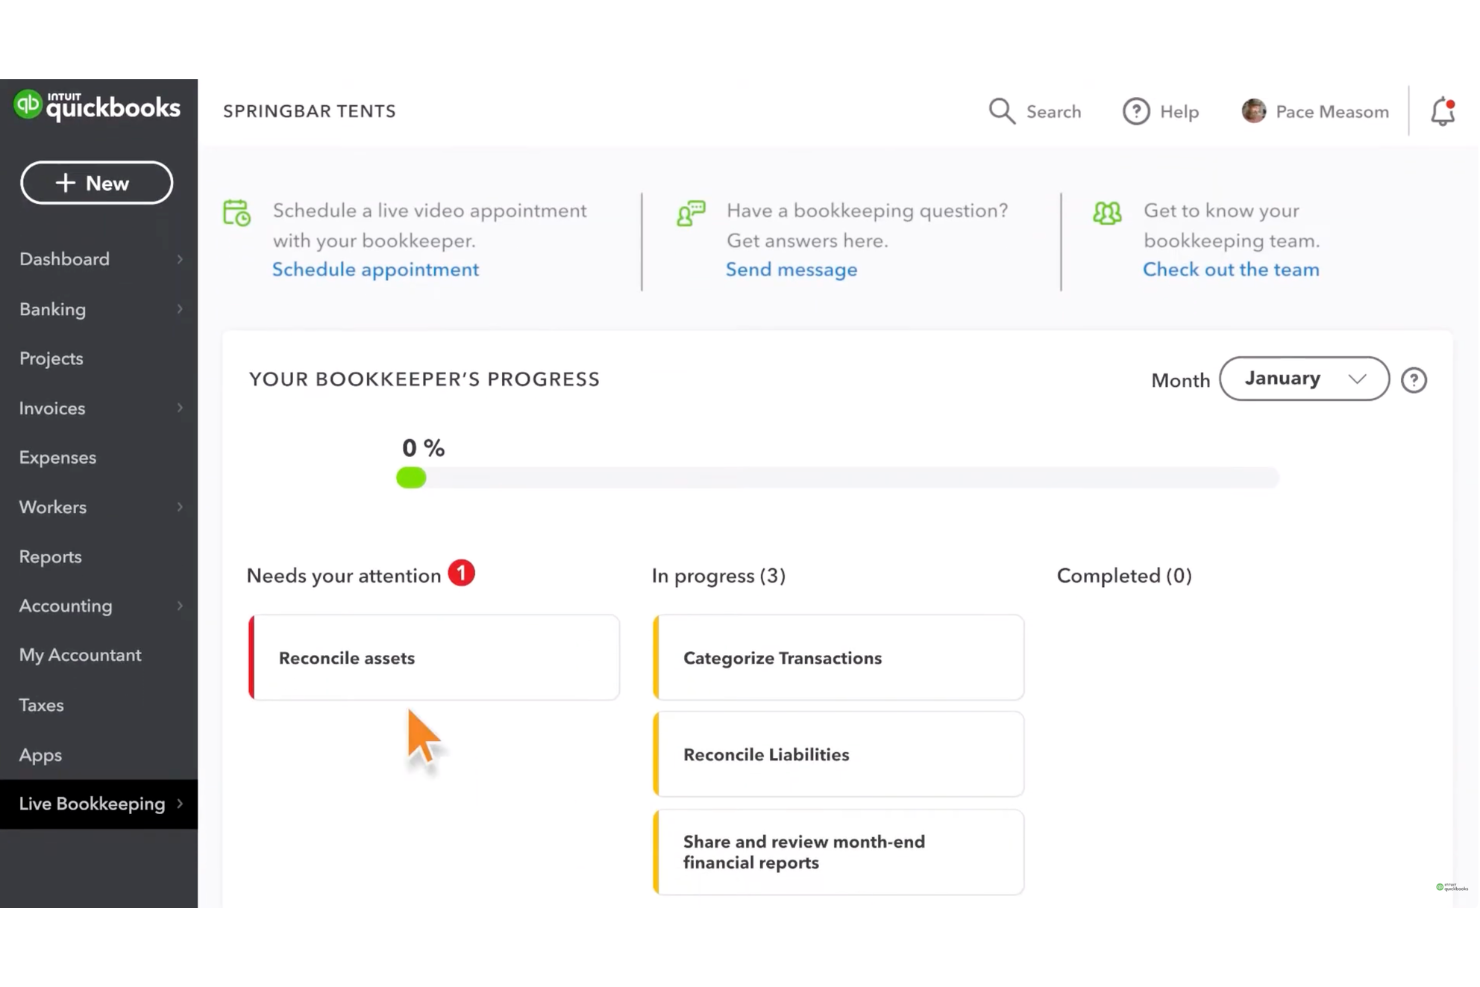This screenshot has height=987, width=1480.
Task: Open the Reconcile assets task card
Action: pyautogui.click(x=433, y=657)
